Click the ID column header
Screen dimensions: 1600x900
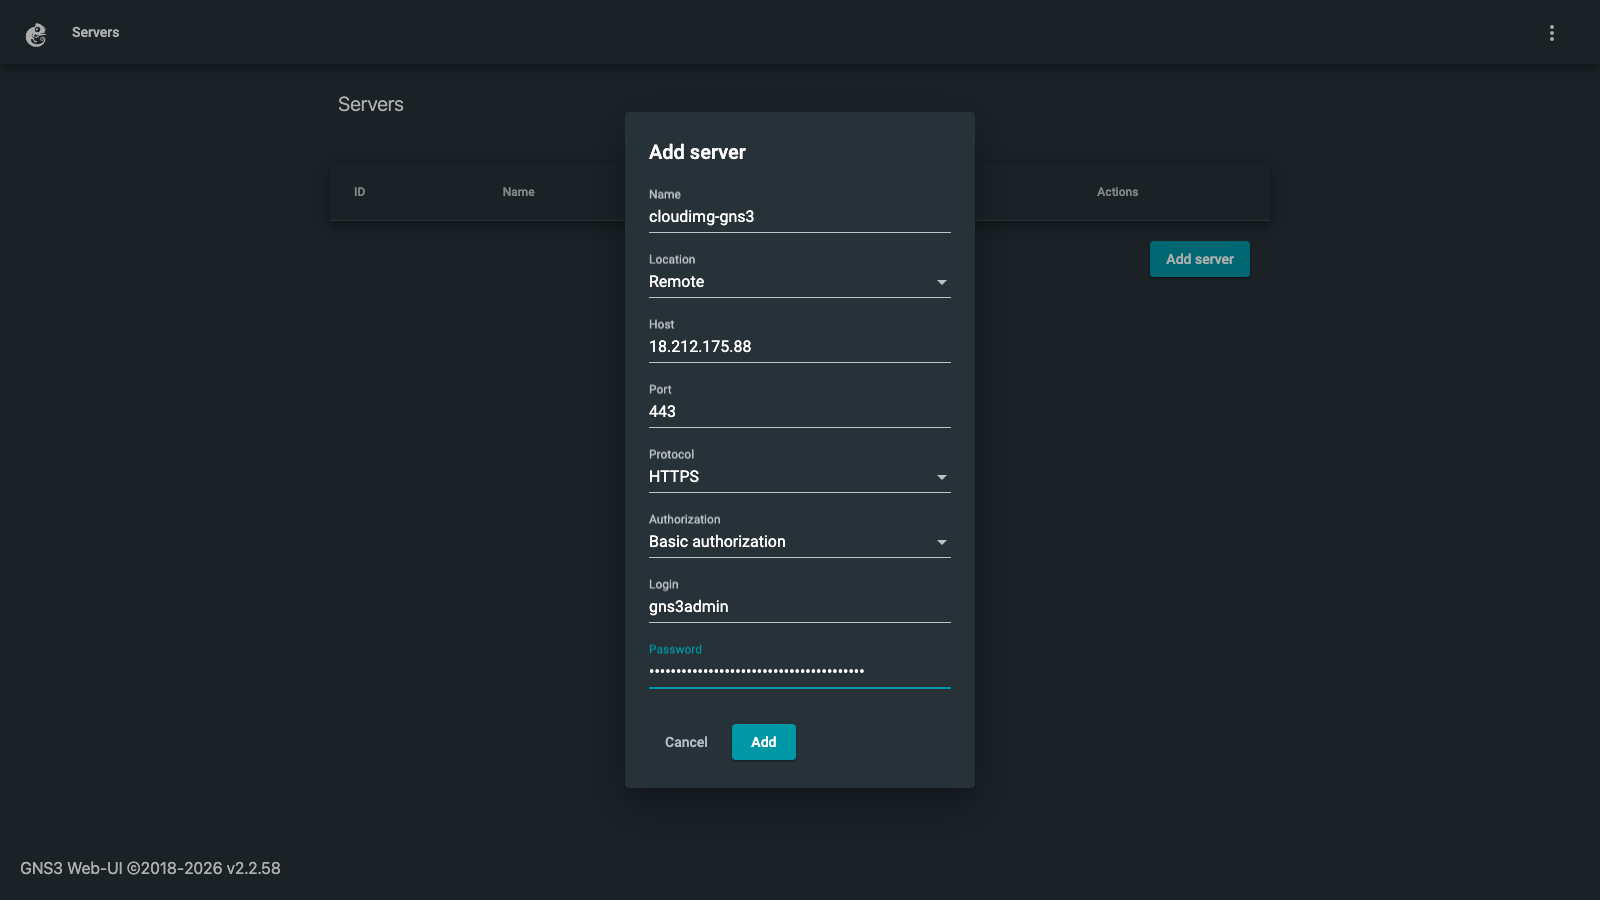pos(359,192)
